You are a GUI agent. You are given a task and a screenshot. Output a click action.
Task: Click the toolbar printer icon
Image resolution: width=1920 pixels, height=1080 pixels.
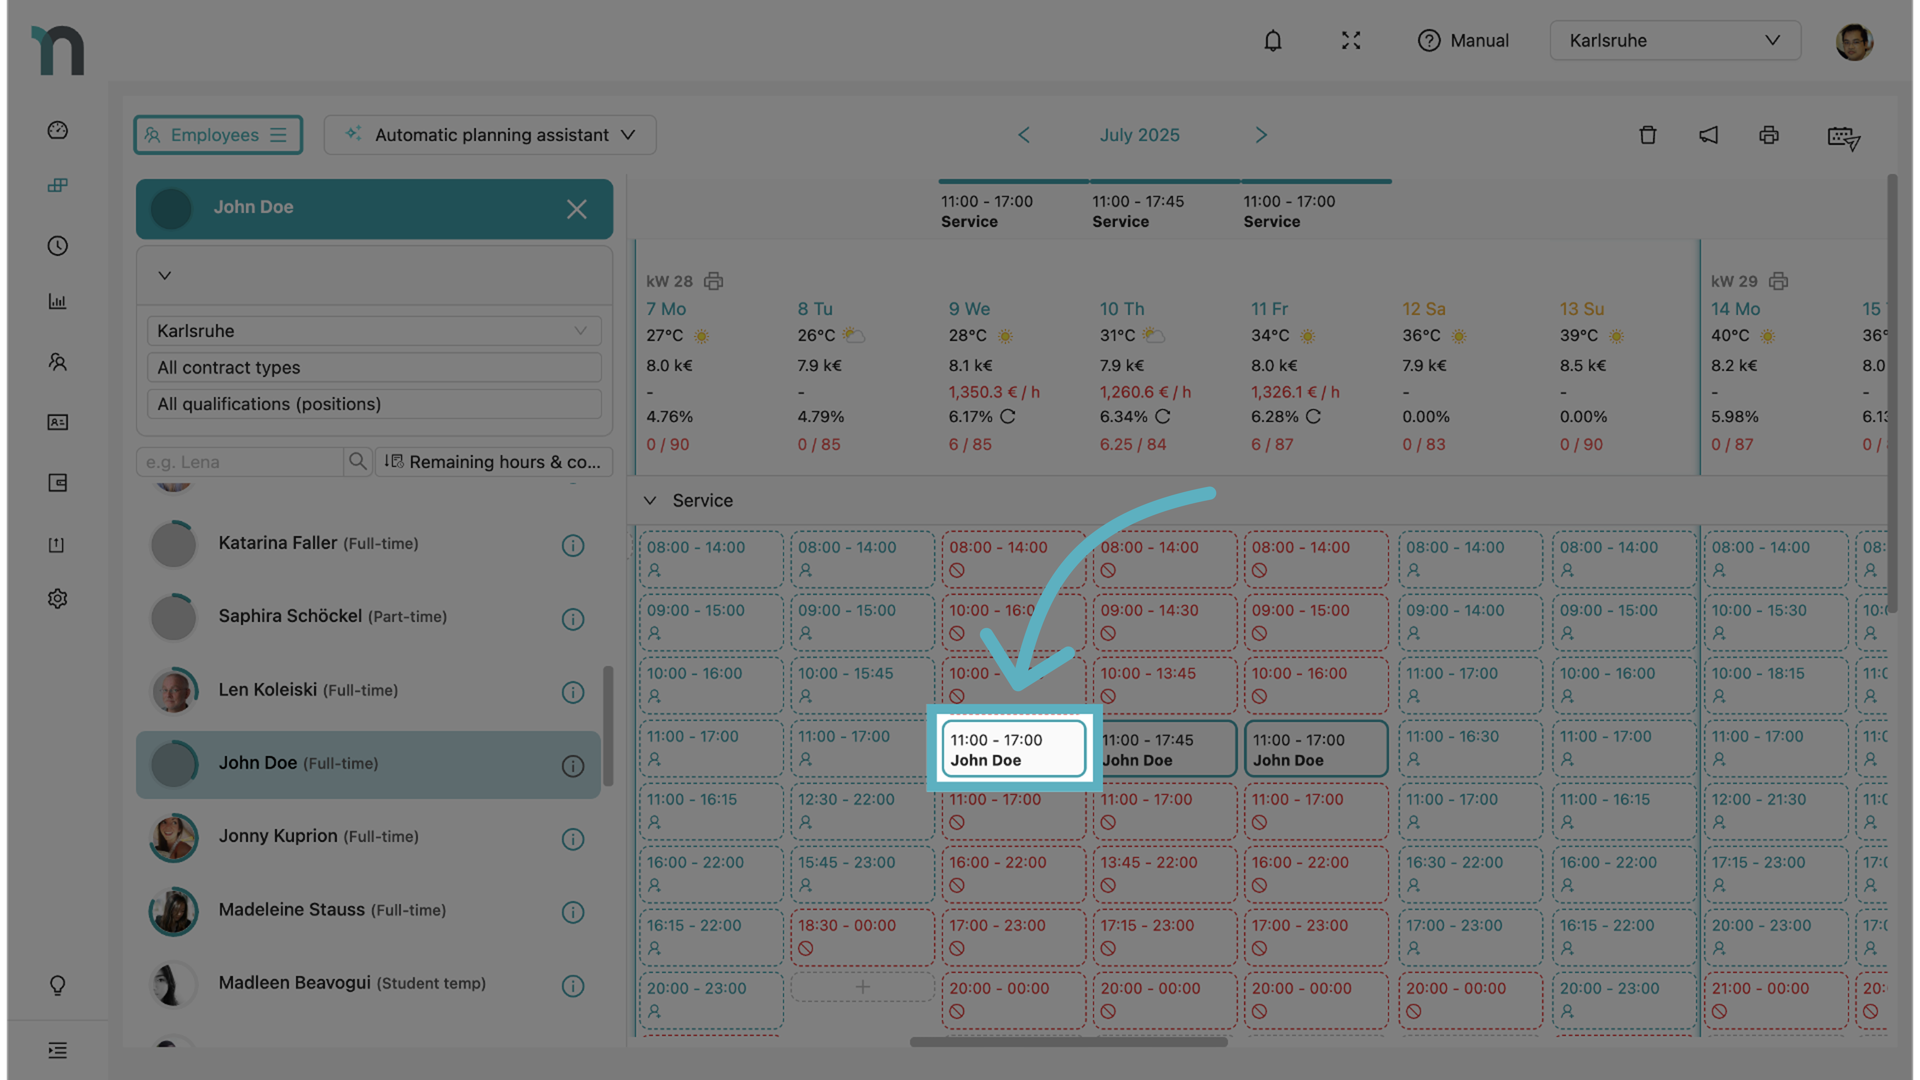pyautogui.click(x=1769, y=135)
